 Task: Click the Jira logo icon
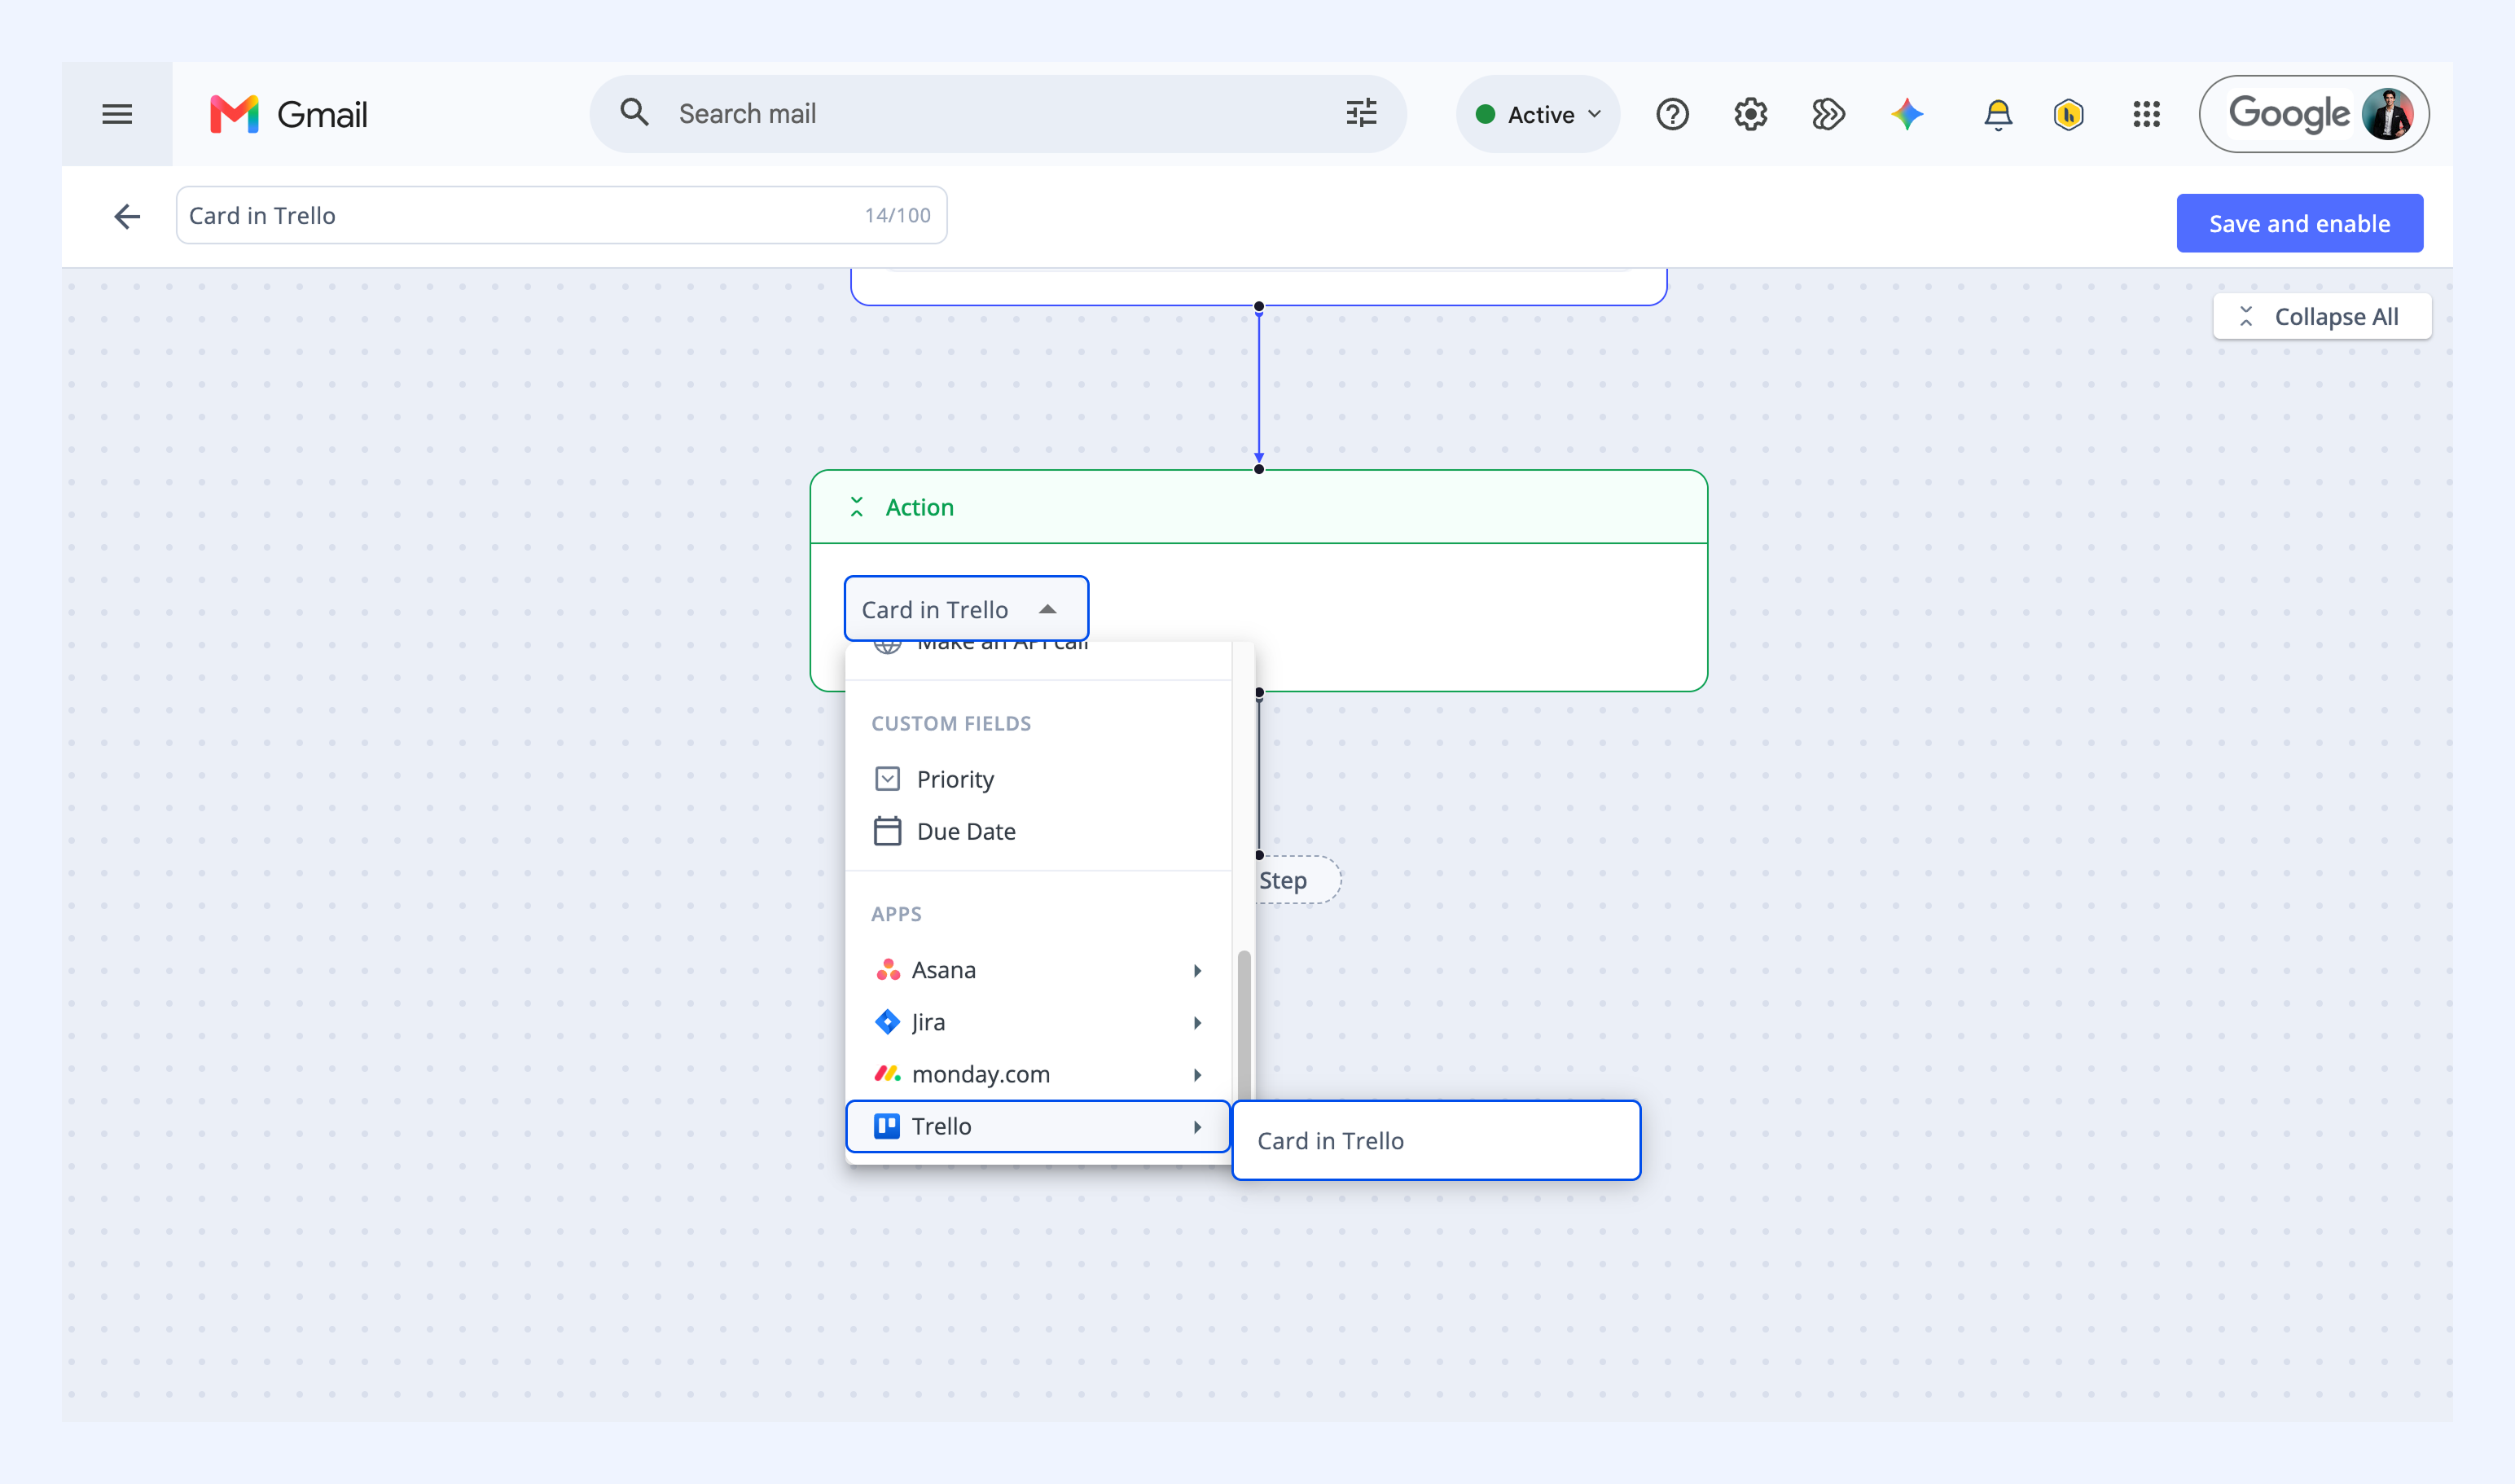(x=887, y=1022)
